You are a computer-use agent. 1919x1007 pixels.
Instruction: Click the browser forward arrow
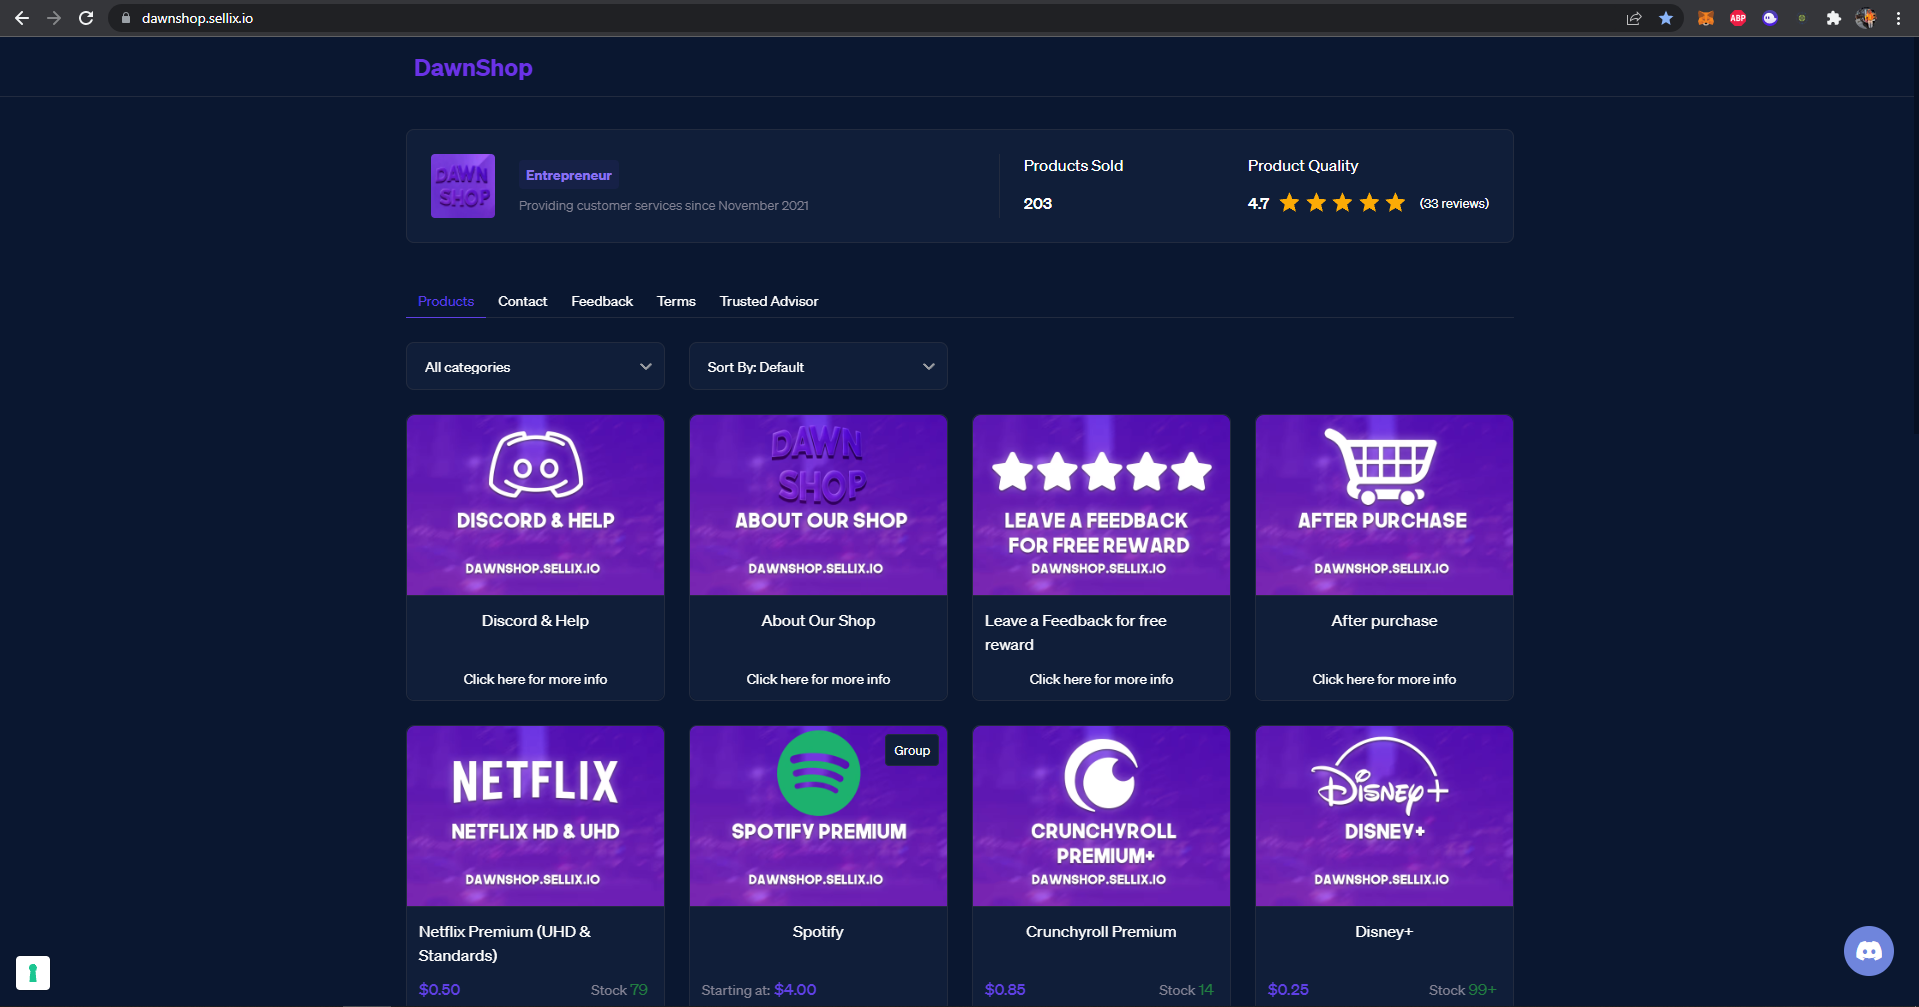[x=54, y=18]
